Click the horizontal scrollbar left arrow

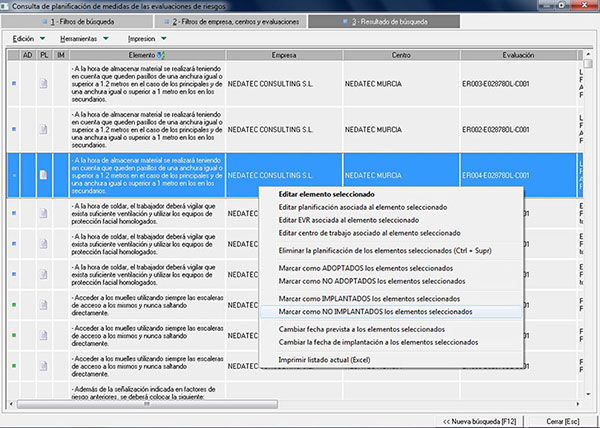click(x=11, y=404)
